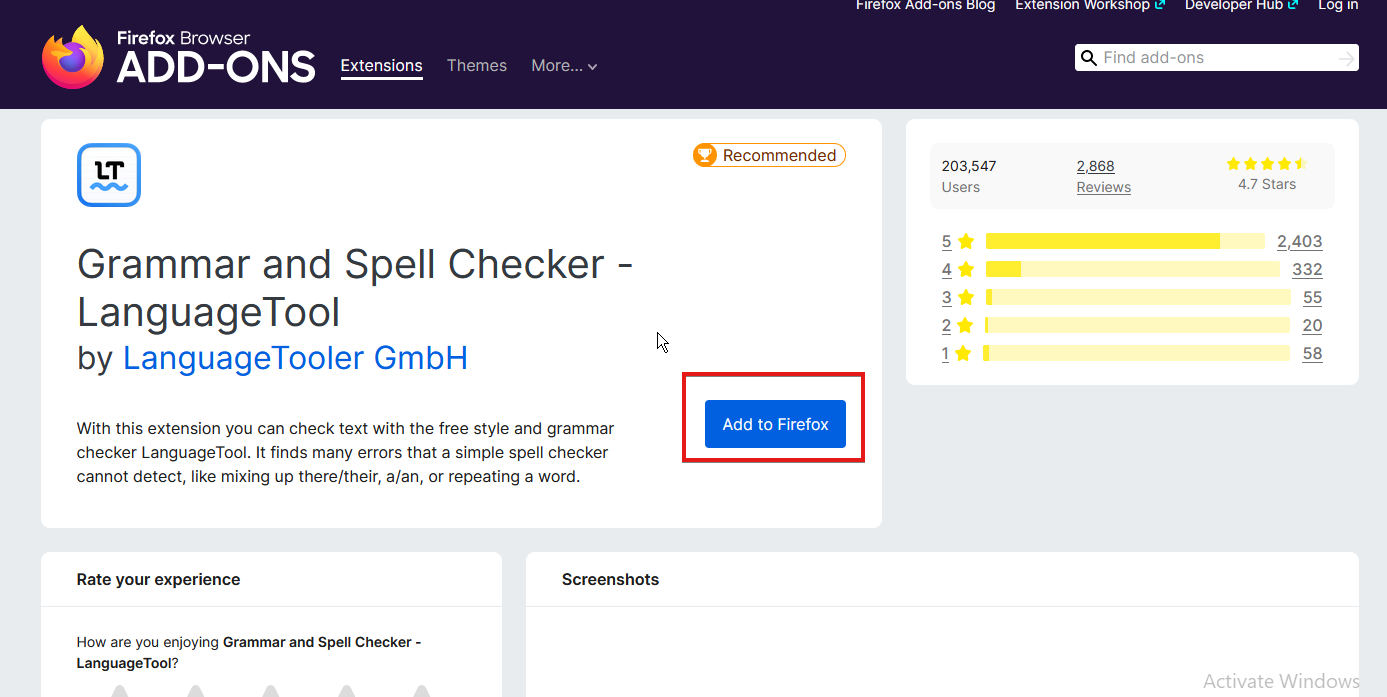1387x697 pixels.
Task: Open the 2,868 Reviews link
Action: 1095,166
